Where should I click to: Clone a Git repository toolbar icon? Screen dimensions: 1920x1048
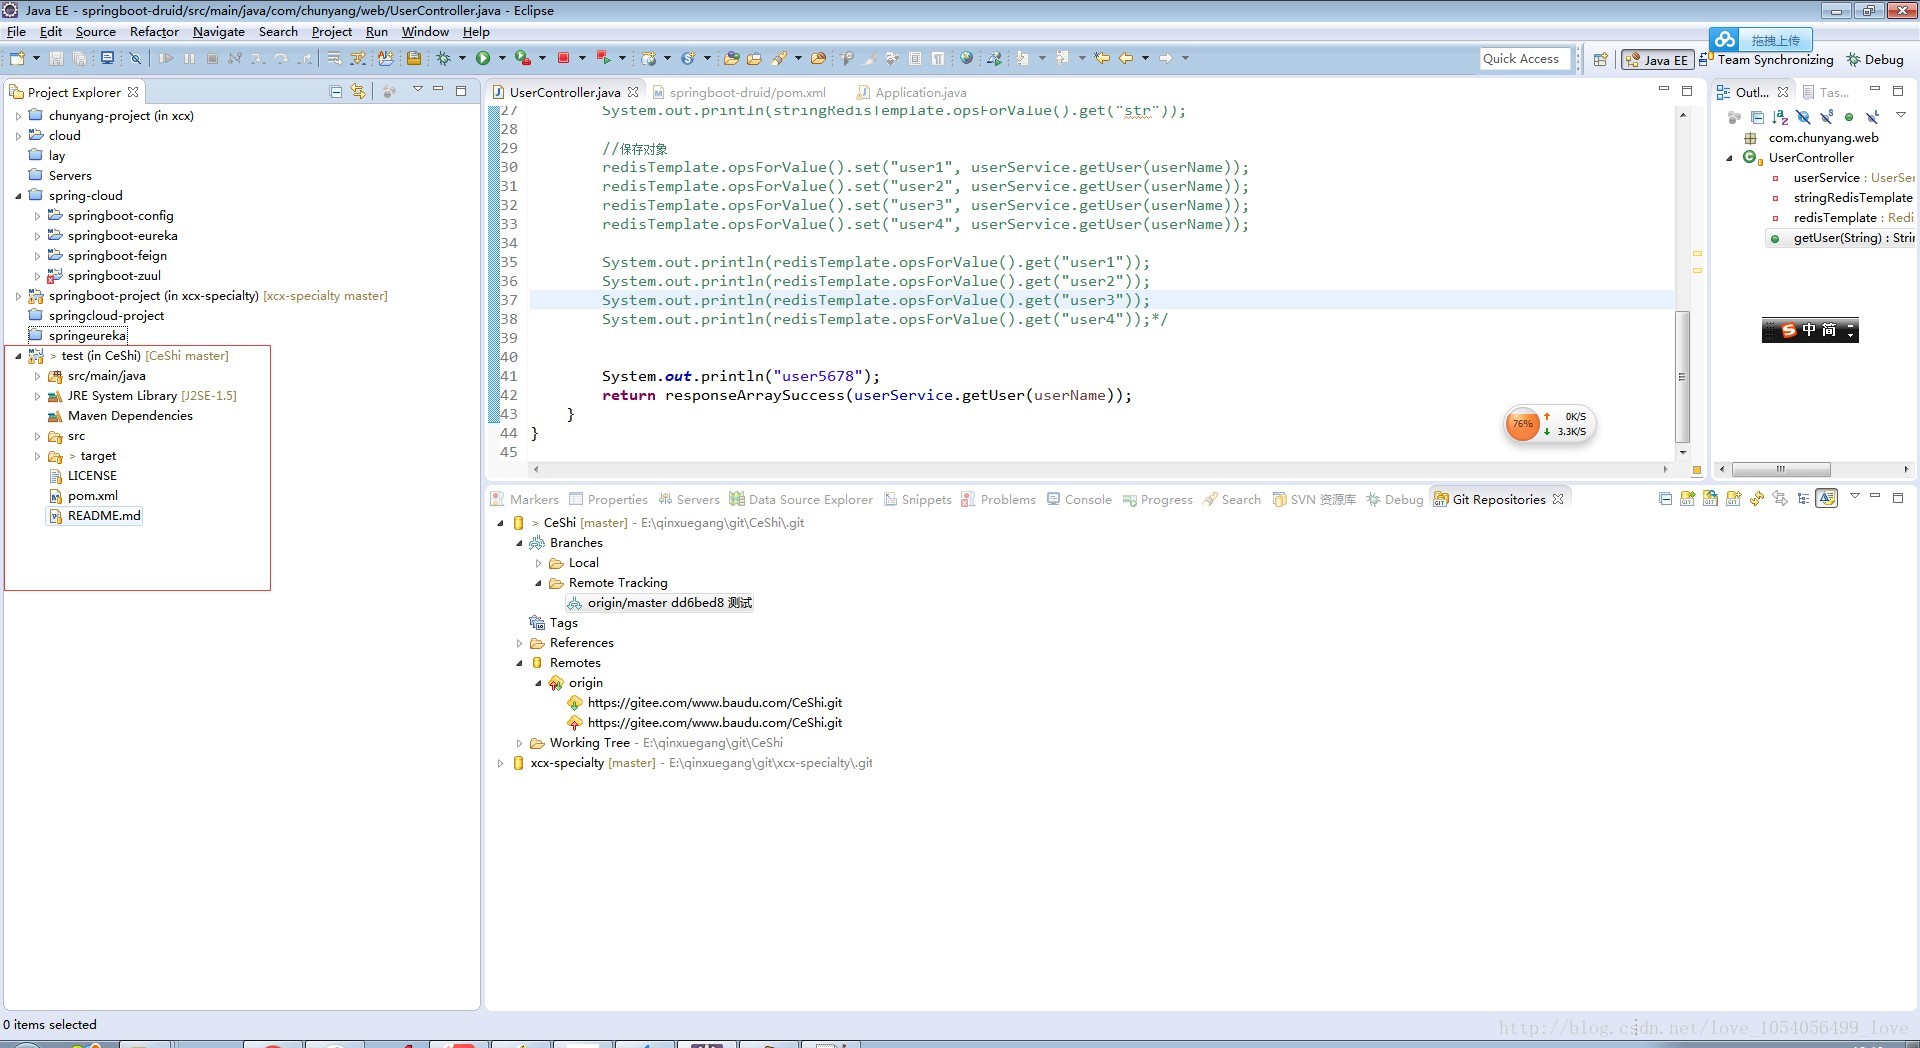pos(1710,498)
